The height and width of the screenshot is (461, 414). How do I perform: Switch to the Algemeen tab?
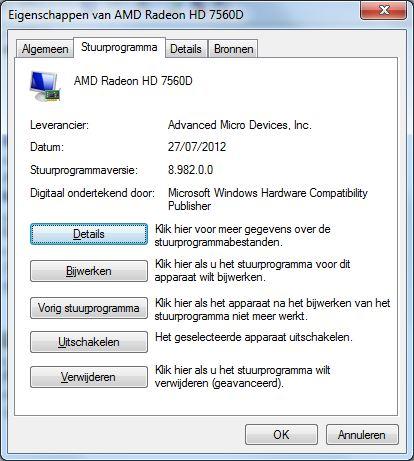click(x=45, y=49)
